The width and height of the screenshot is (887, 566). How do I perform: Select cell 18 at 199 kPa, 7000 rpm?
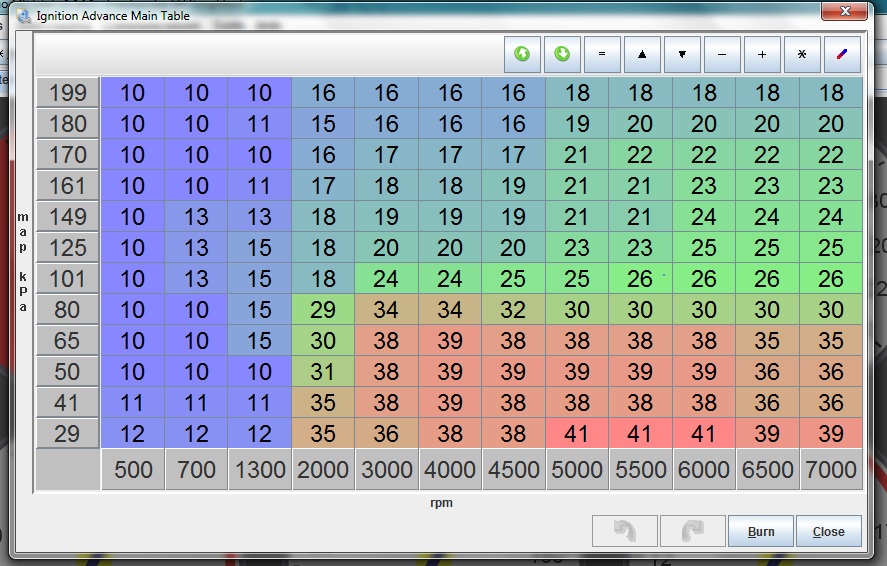point(831,93)
